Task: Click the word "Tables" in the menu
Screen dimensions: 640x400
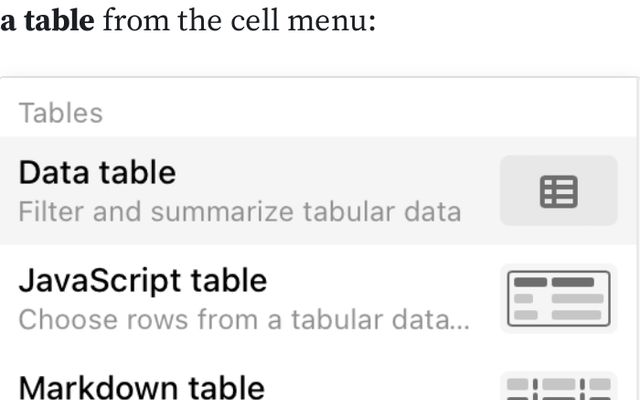Action: click(60, 112)
